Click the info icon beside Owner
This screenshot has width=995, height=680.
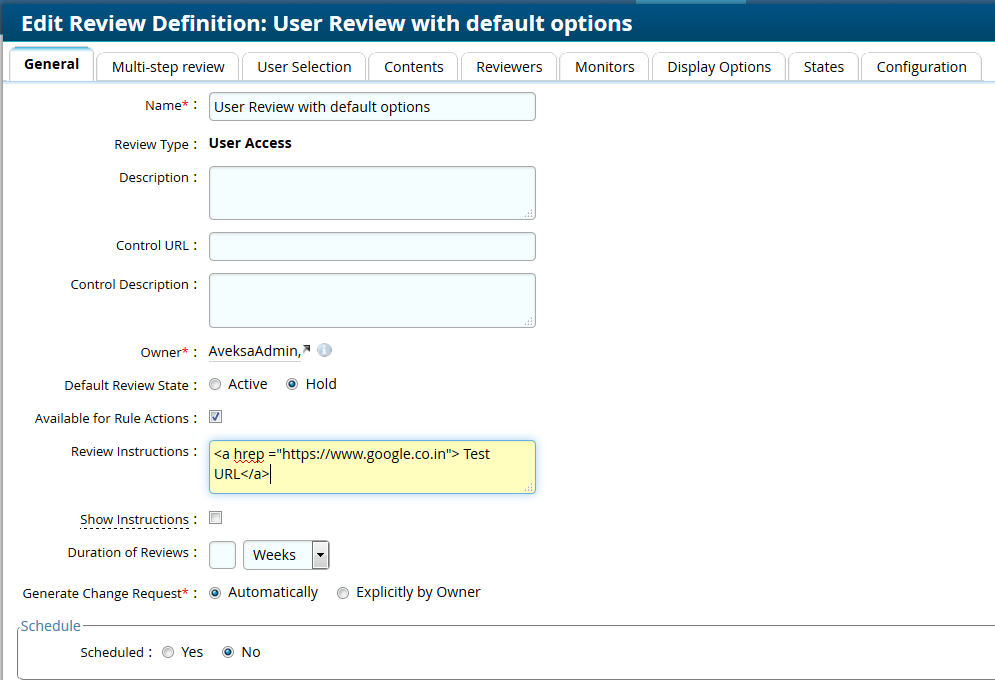point(325,350)
